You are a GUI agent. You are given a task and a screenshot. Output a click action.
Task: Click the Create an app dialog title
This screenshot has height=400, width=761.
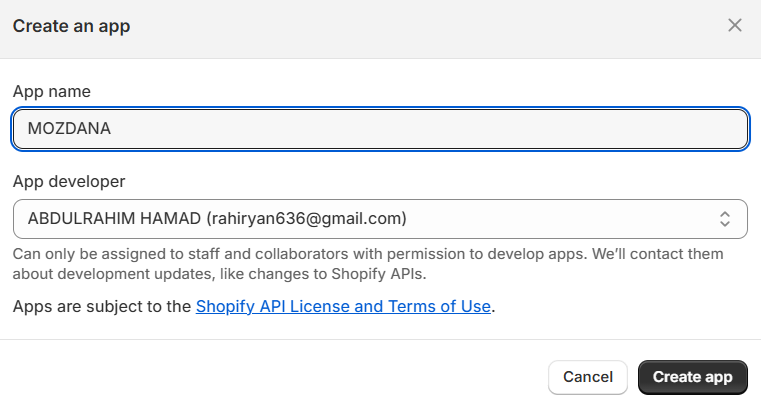coord(71,26)
